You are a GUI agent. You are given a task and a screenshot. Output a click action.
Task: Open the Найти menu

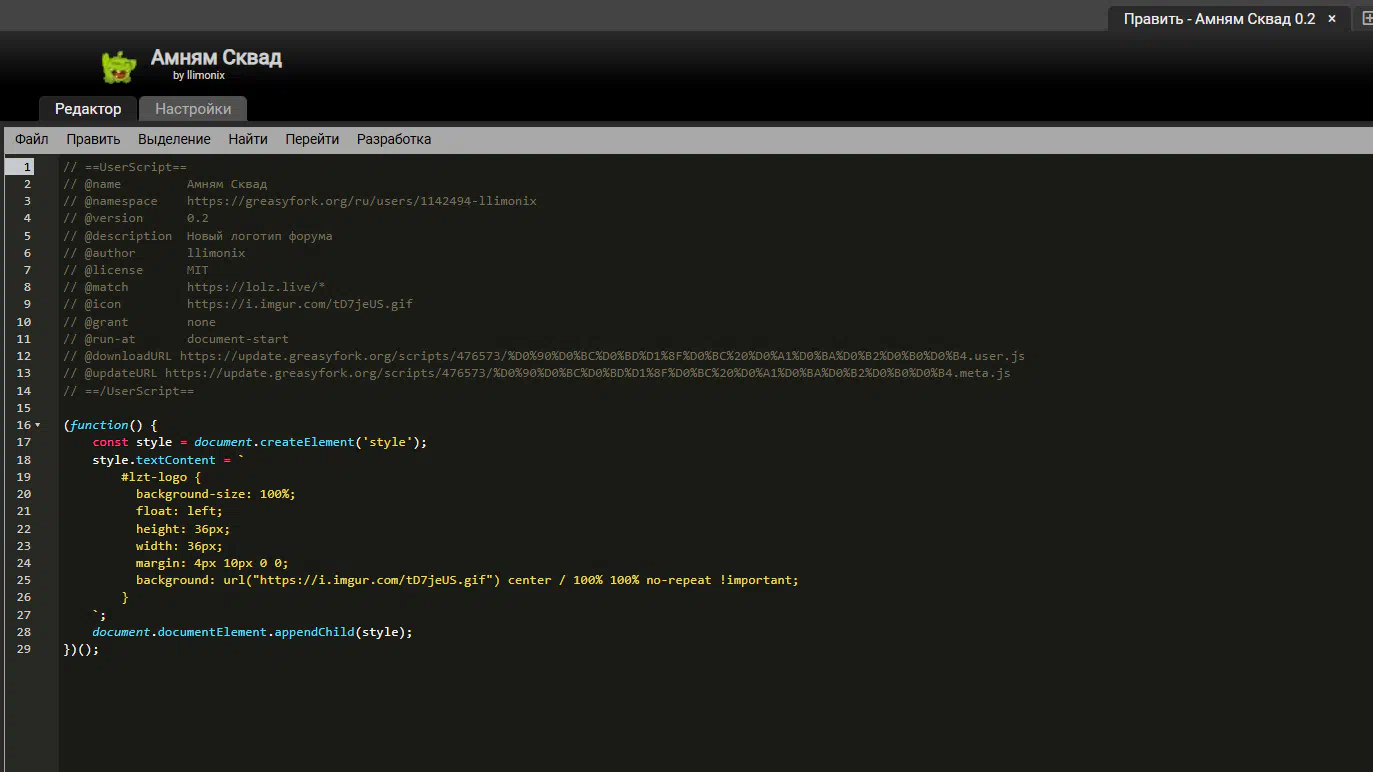click(x=248, y=139)
